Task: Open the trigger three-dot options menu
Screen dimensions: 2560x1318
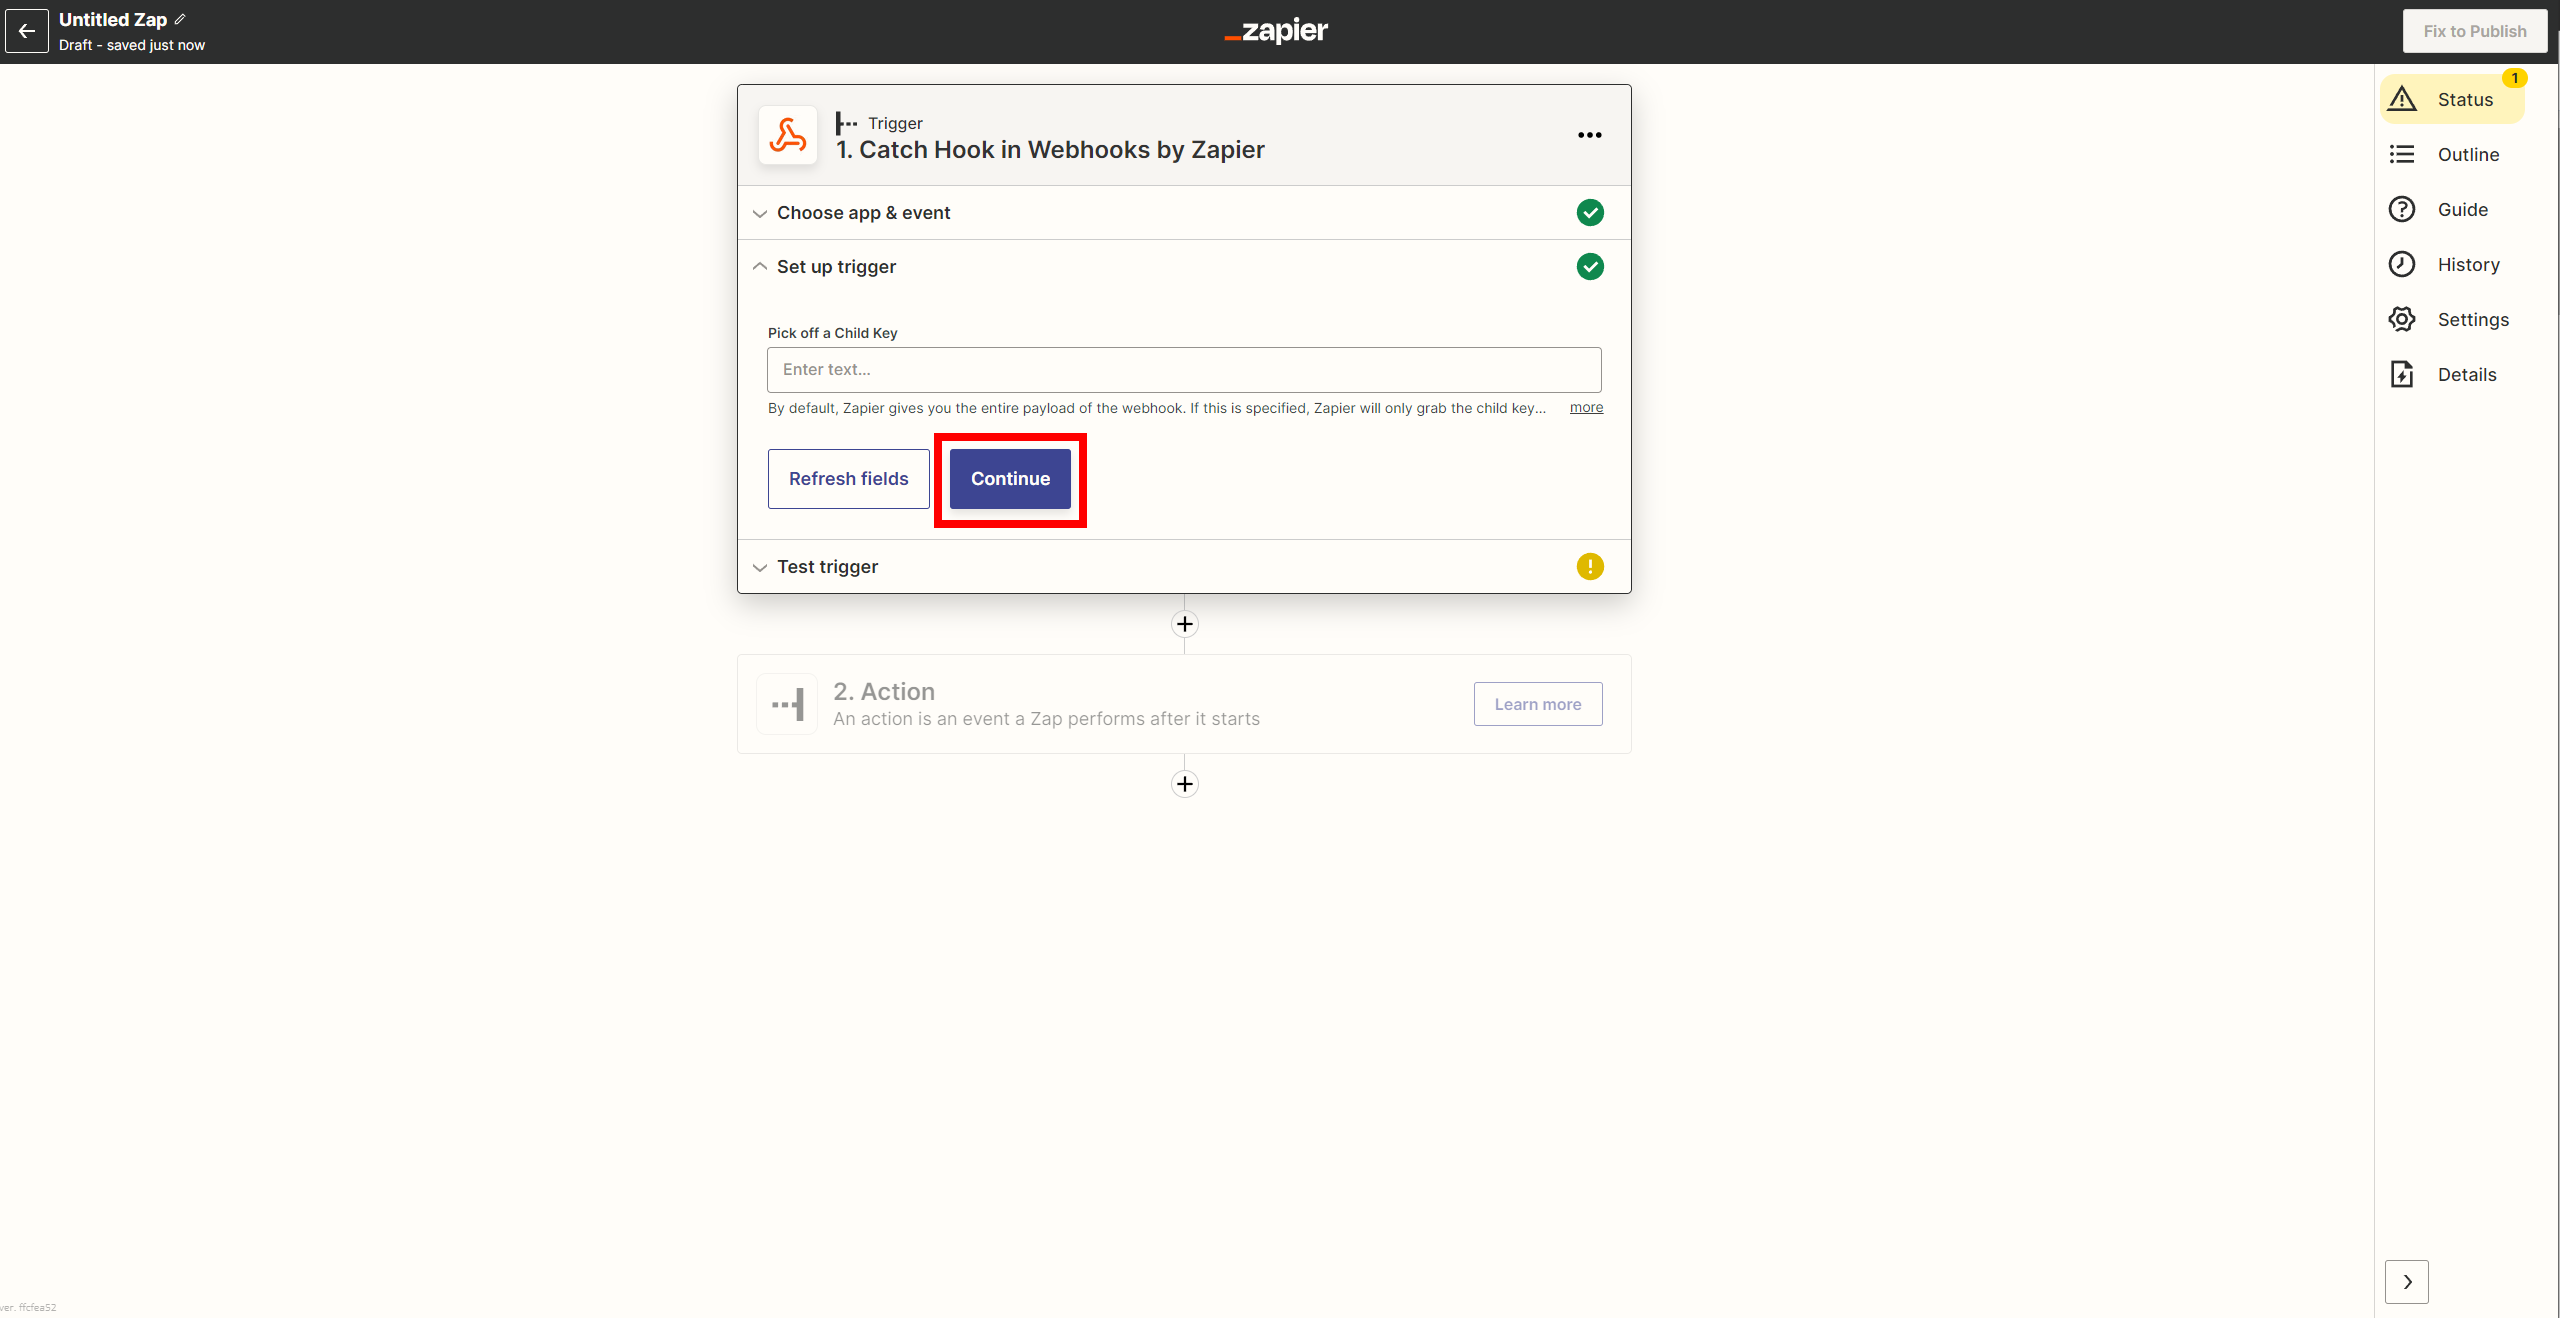Action: (1589, 135)
